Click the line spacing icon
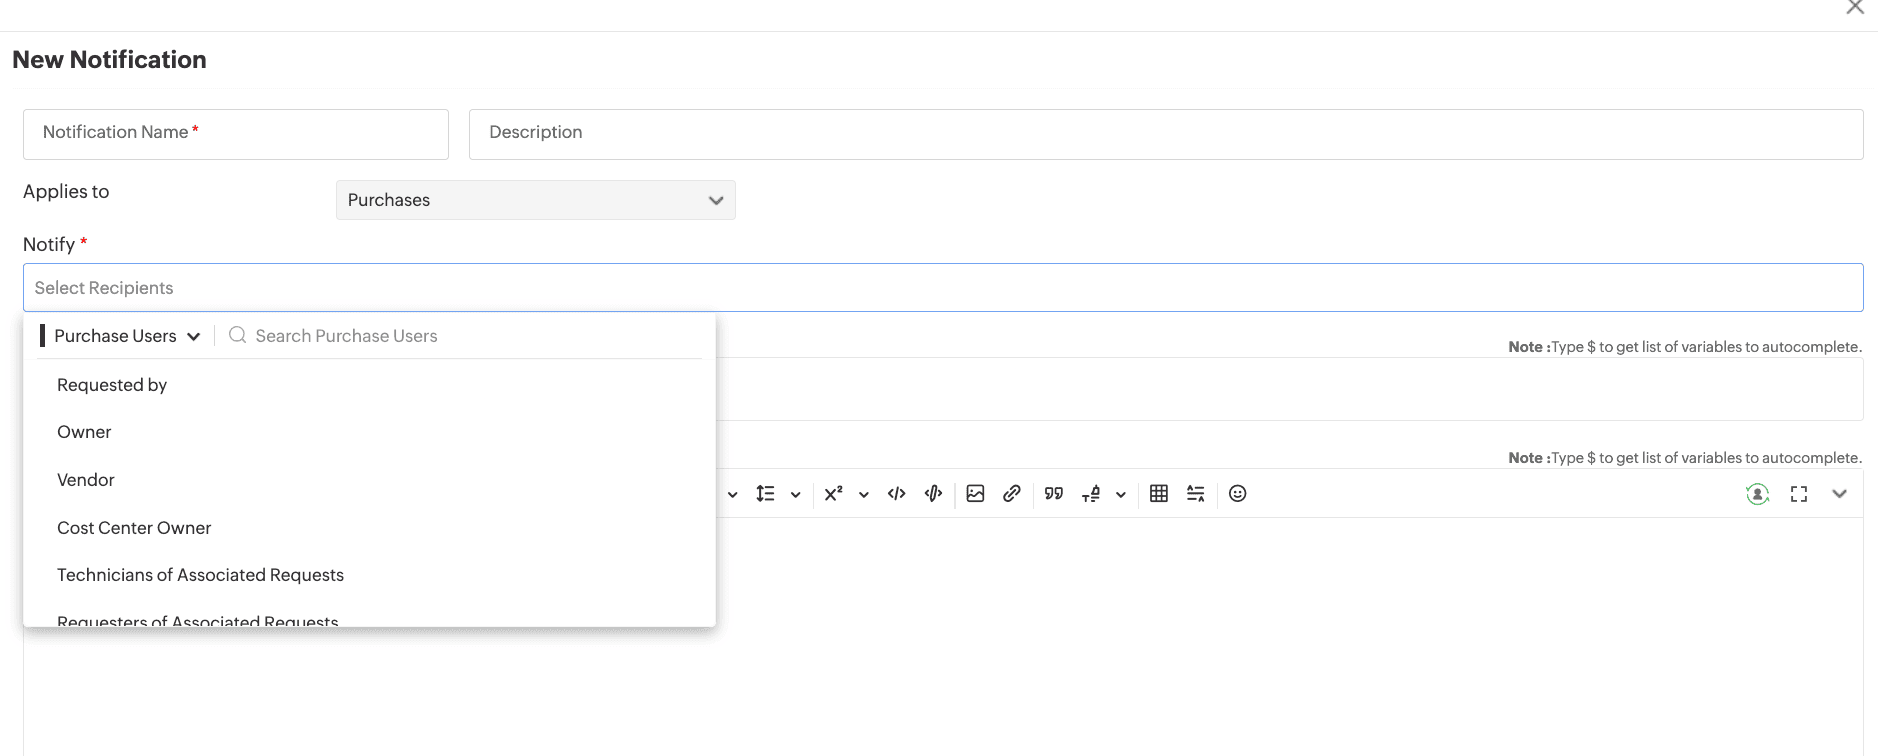The image size is (1878, 756). (765, 494)
